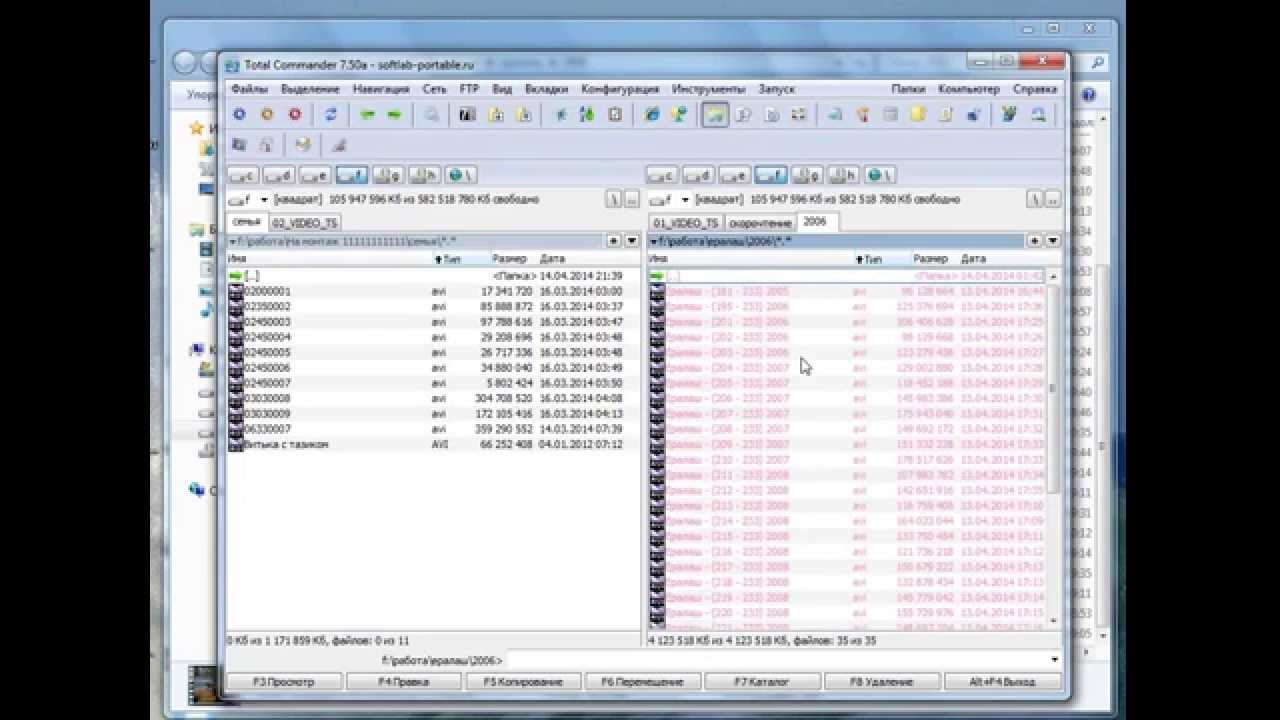The width and height of the screenshot is (1280, 720).
Task: Go to root in left panel
Action: click(615, 199)
